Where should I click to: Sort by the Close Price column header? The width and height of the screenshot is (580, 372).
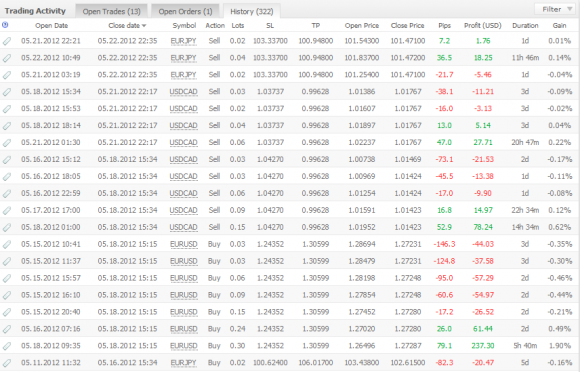click(408, 26)
